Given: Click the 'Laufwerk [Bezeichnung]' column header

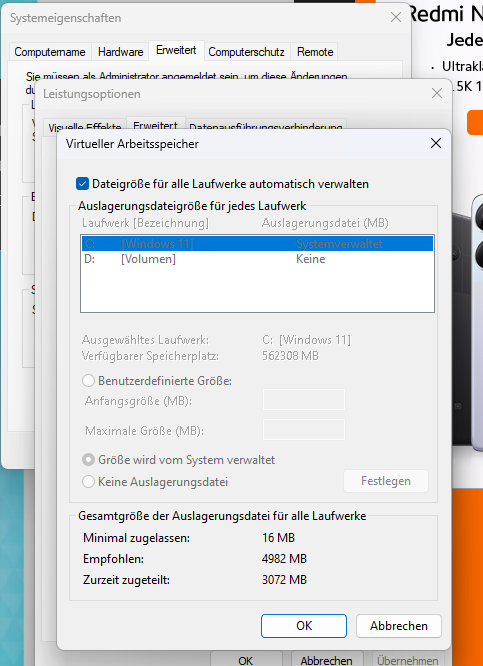Looking at the screenshot, I should [145, 223].
